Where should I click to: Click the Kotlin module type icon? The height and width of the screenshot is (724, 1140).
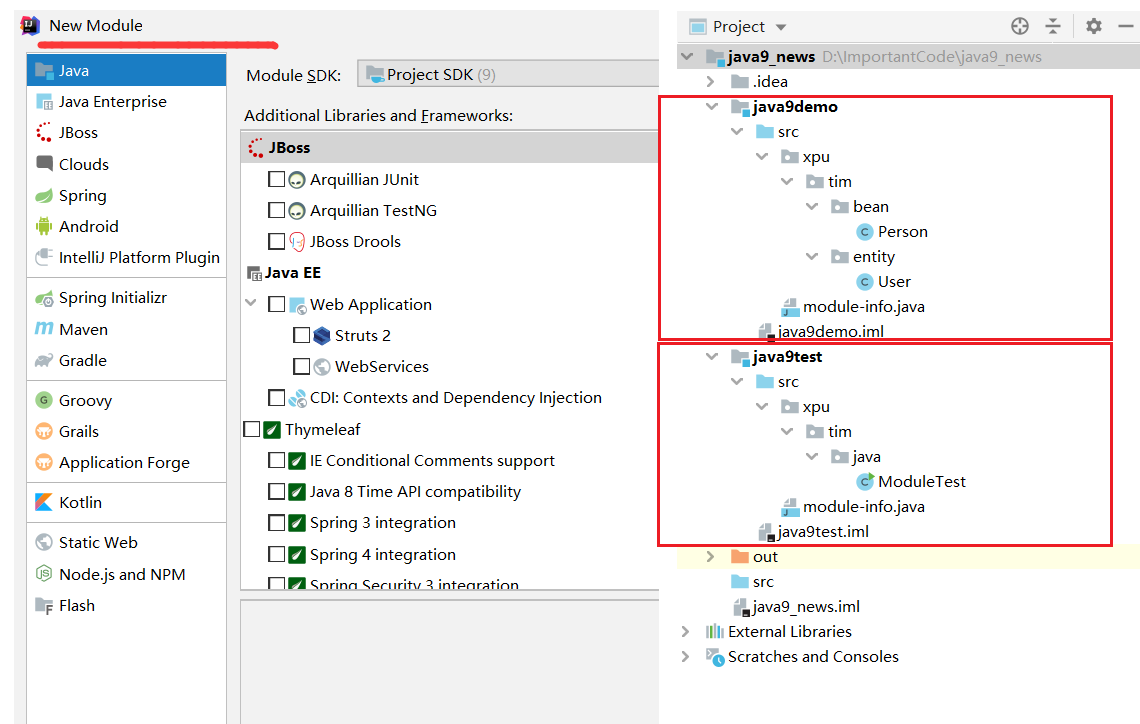click(44, 502)
